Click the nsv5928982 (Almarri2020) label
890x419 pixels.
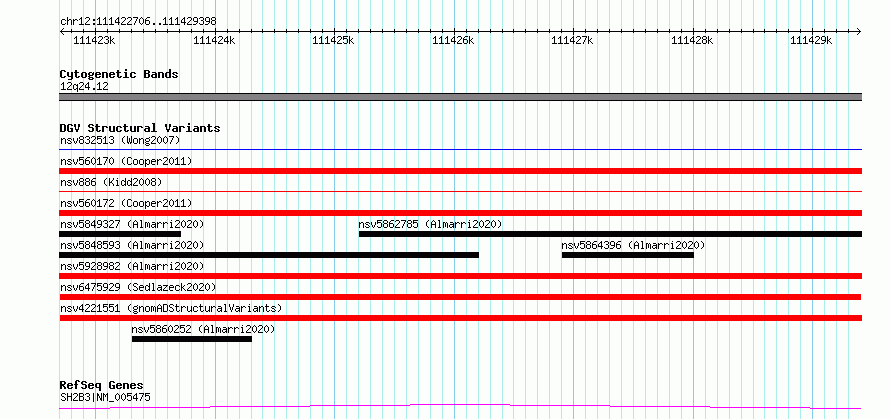(x=132, y=266)
